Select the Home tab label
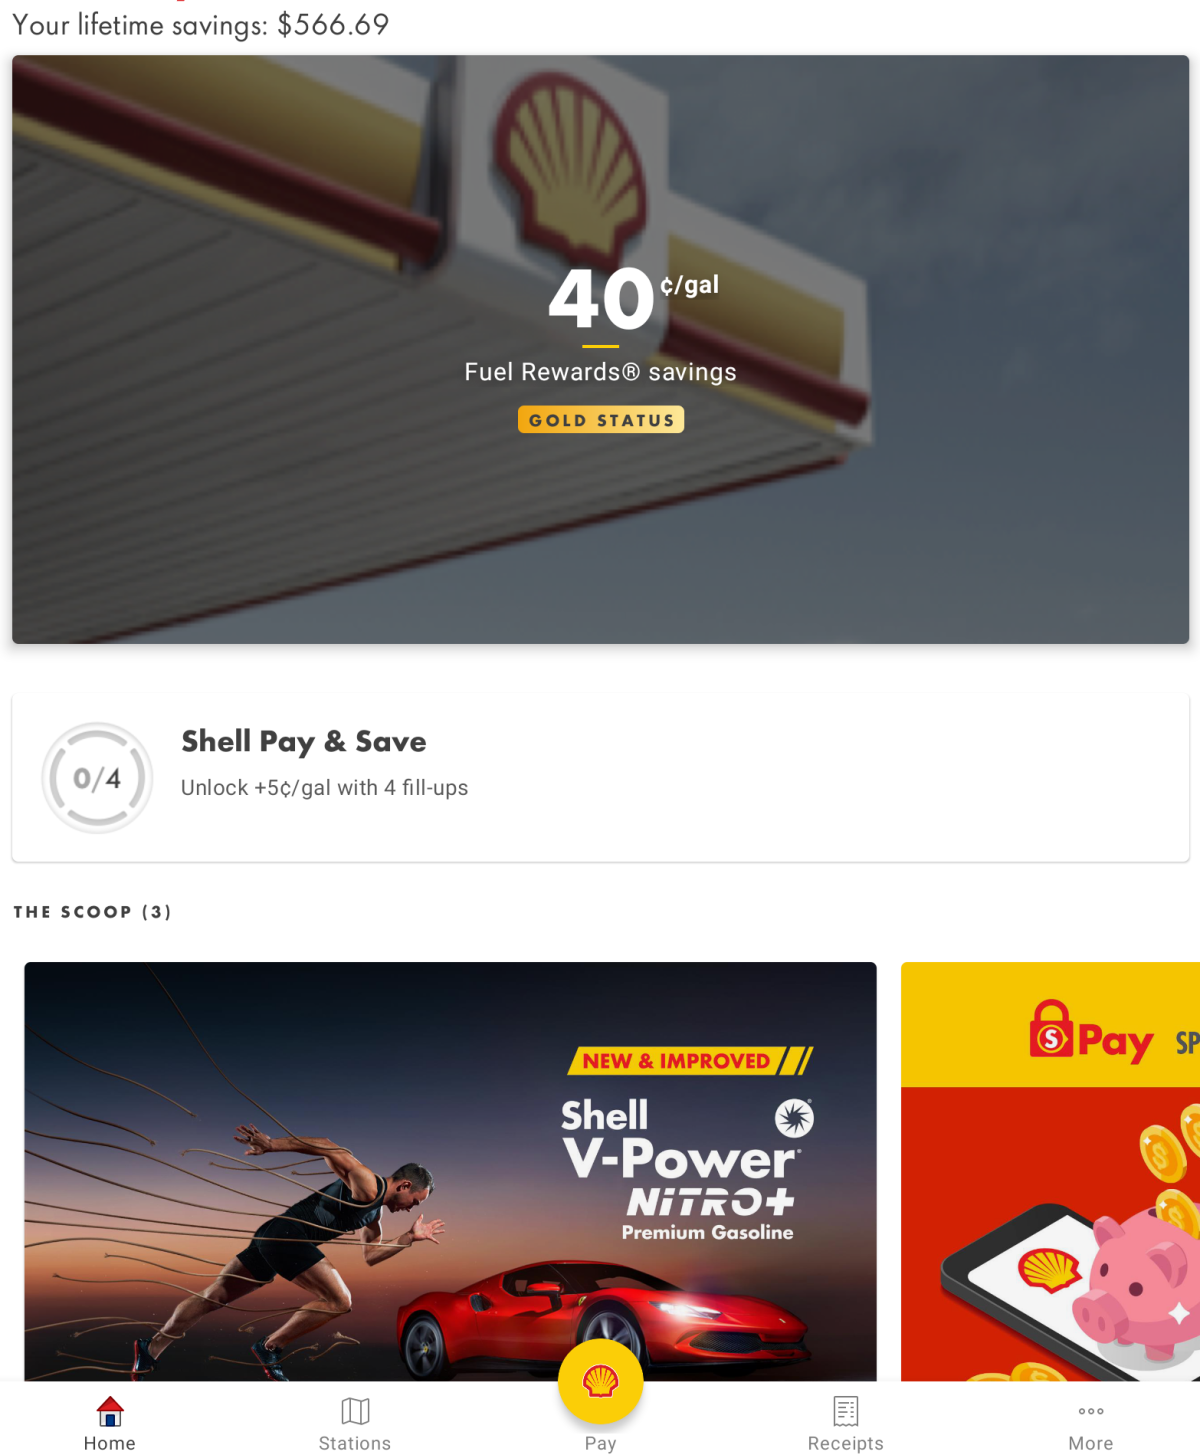This screenshot has width=1200, height=1455. tap(110, 1443)
